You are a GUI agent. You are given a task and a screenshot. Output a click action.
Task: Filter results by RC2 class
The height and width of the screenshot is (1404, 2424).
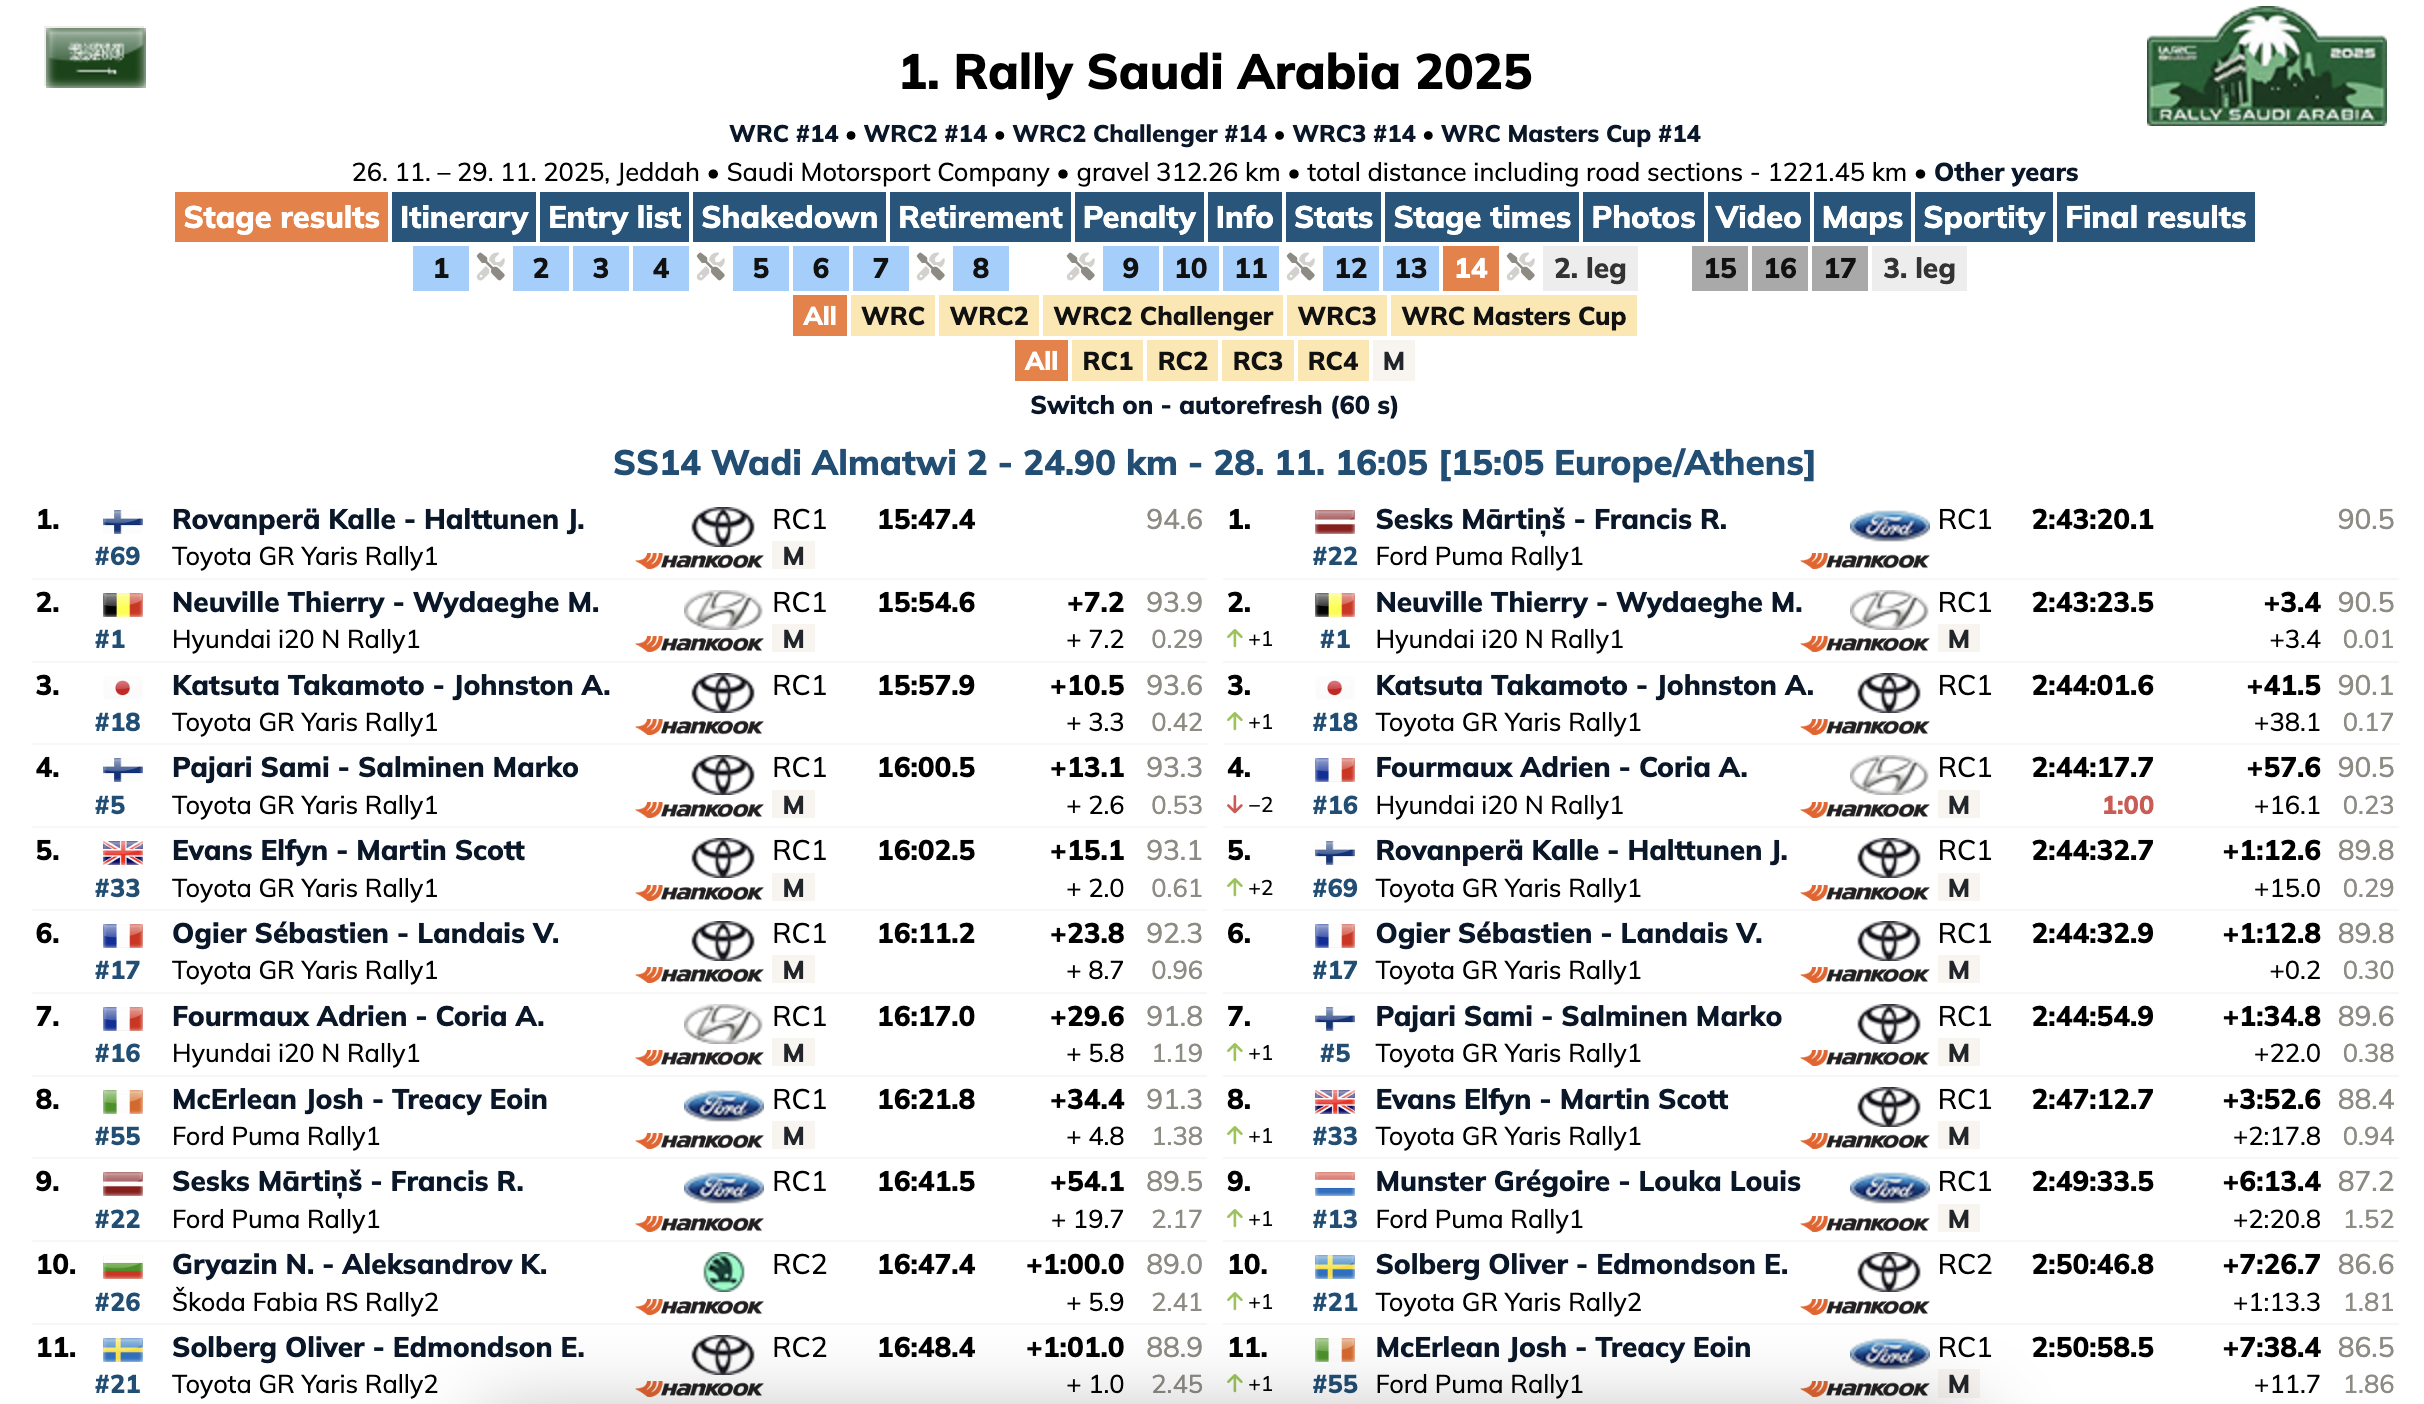(1182, 361)
